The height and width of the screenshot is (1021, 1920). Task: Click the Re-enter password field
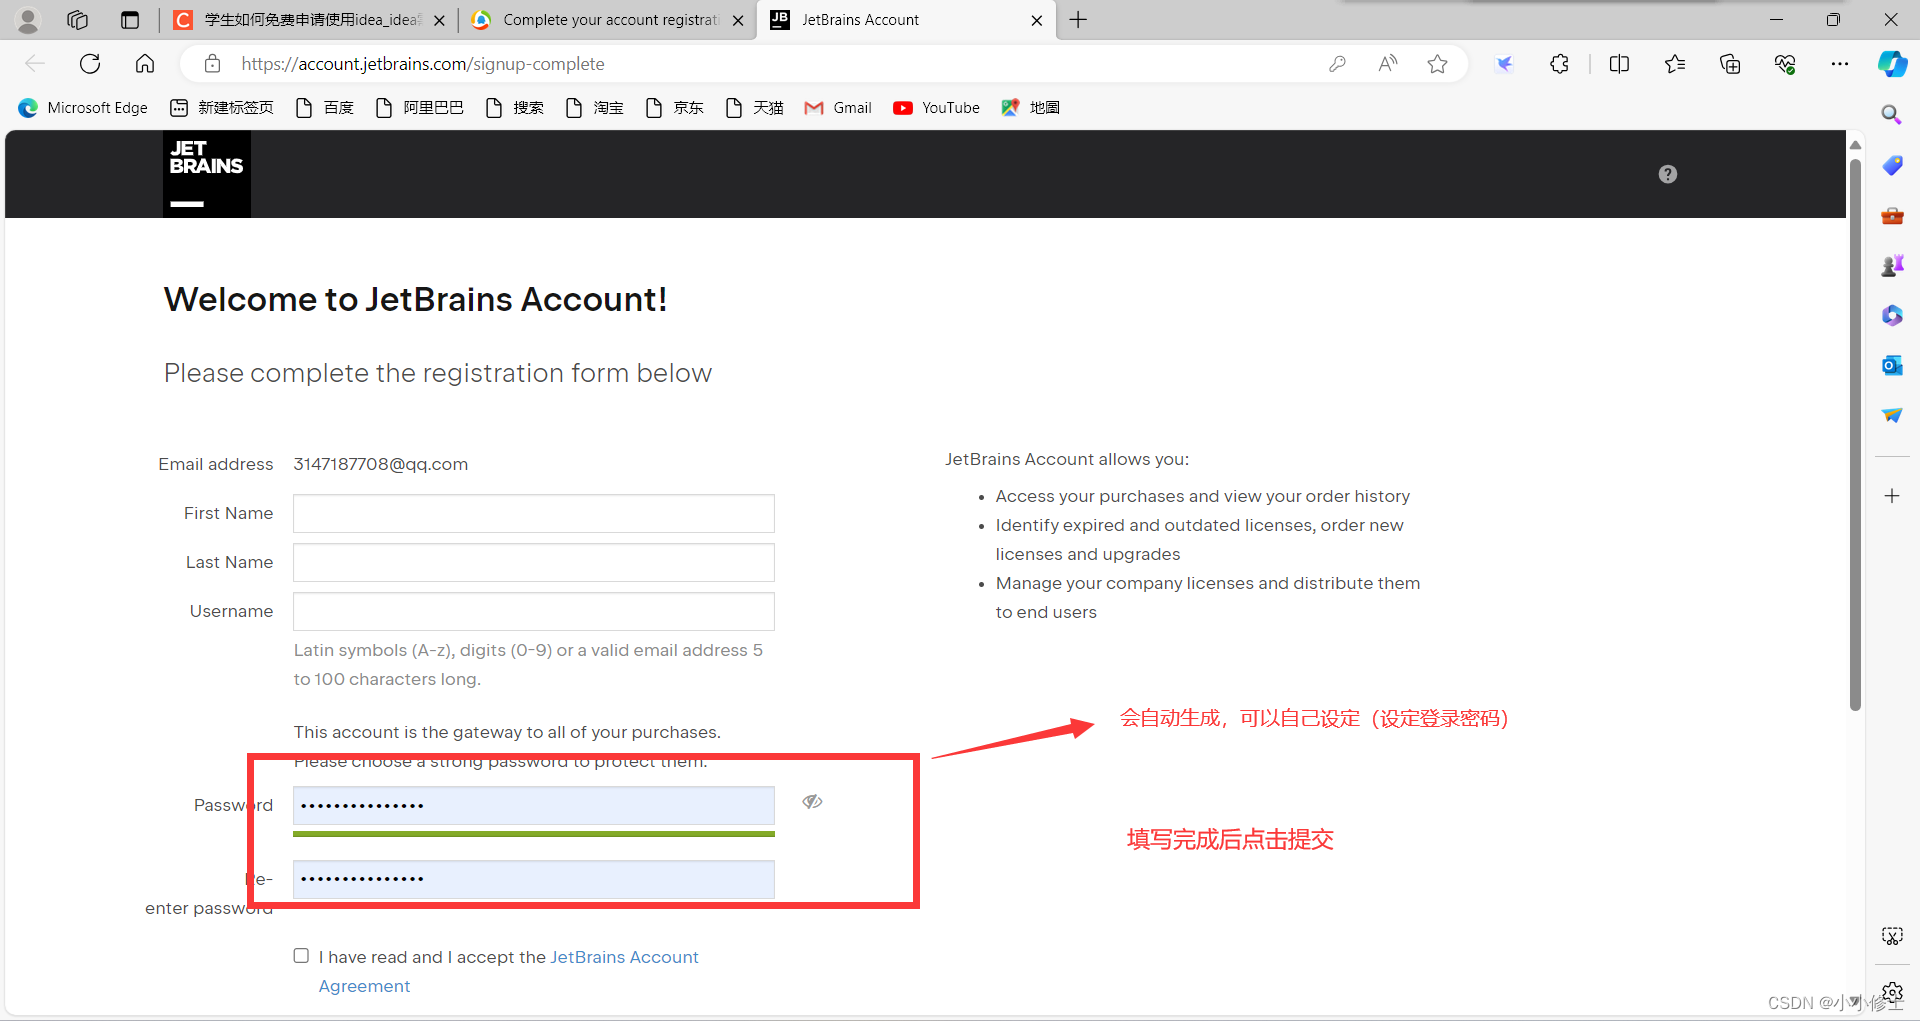(534, 879)
